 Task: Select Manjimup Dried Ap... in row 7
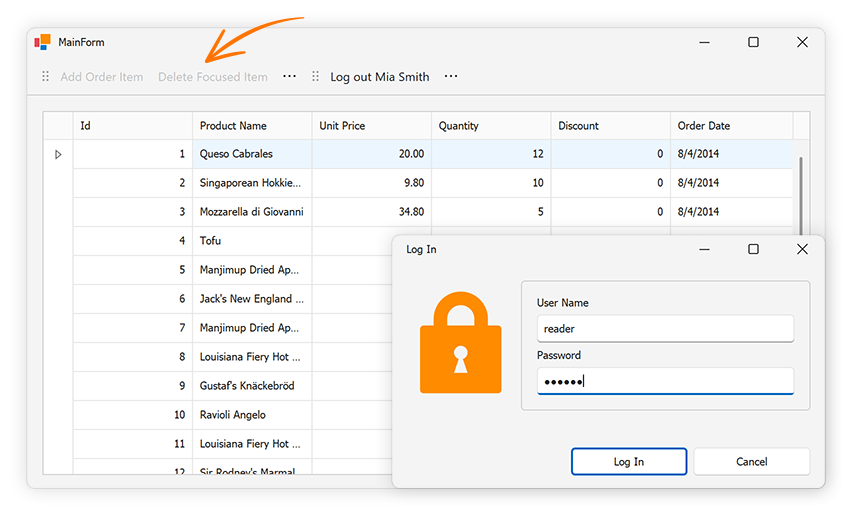point(252,328)
